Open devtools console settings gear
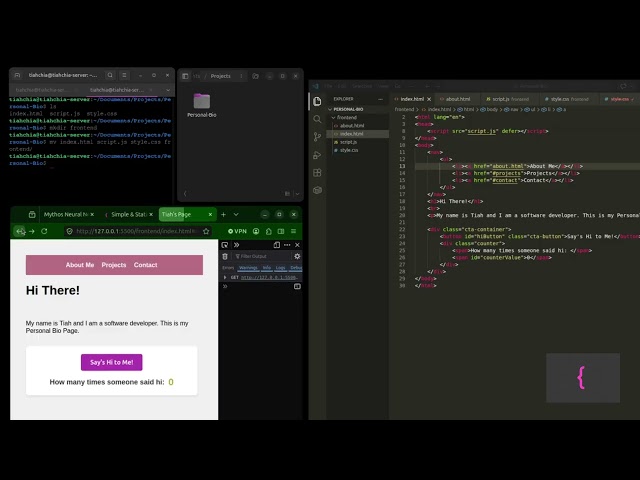This screenshot has height=480, width=640. pos(297,256)
